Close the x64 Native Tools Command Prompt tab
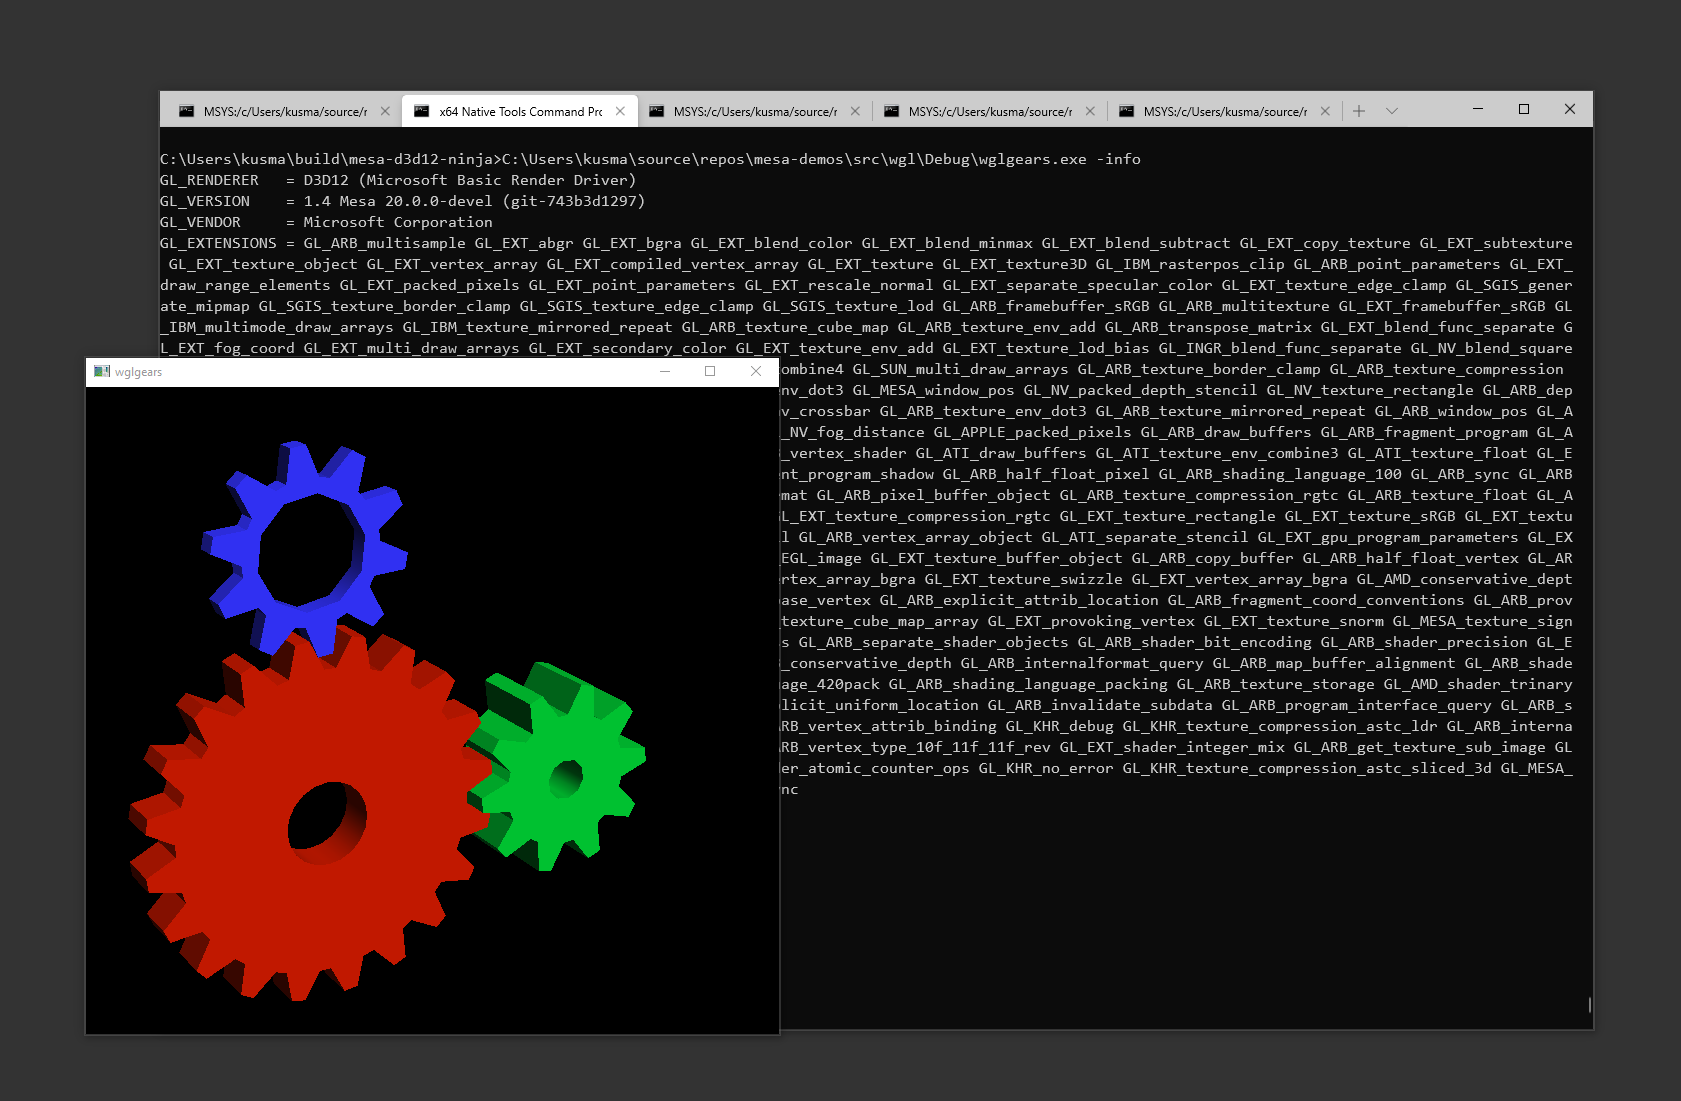 point(622,111)
